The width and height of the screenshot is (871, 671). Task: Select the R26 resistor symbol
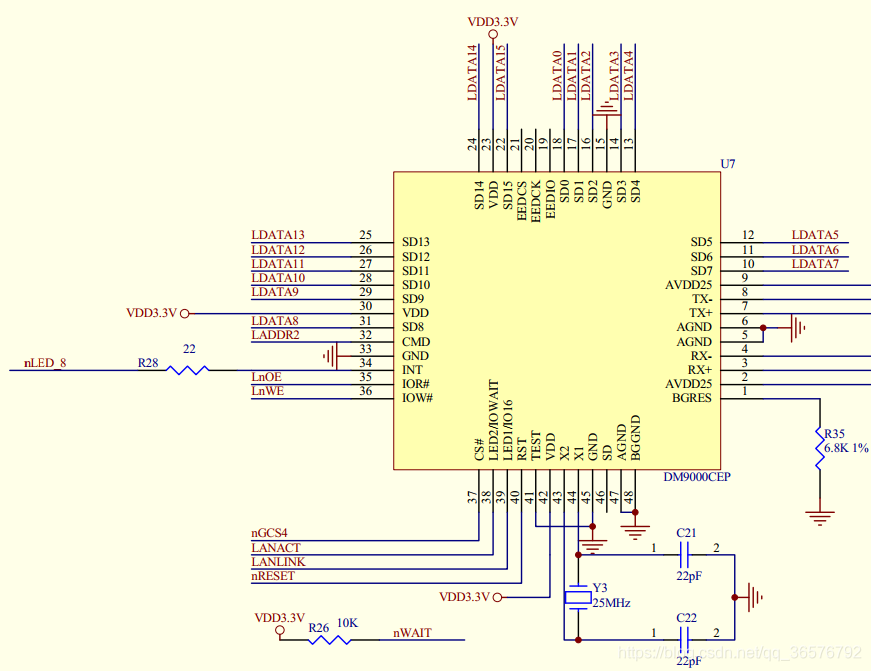click(329, 640)
